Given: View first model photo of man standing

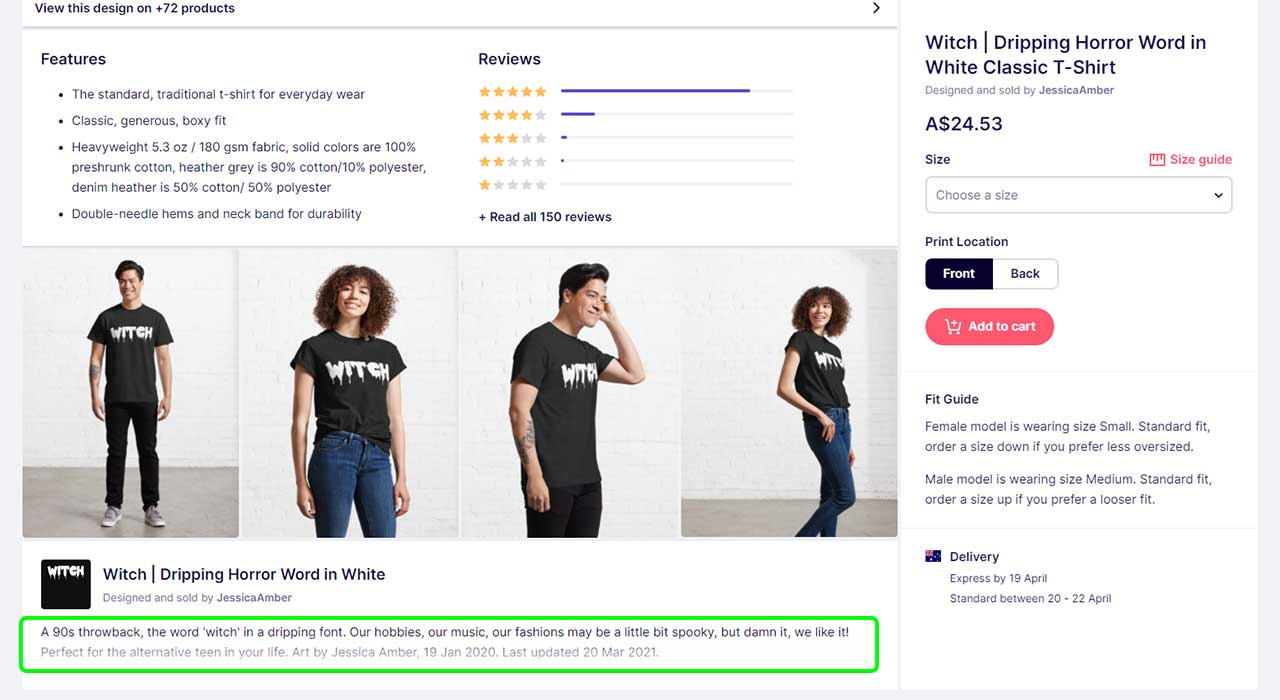Looking at the screenshot, I should click(131, 394).
